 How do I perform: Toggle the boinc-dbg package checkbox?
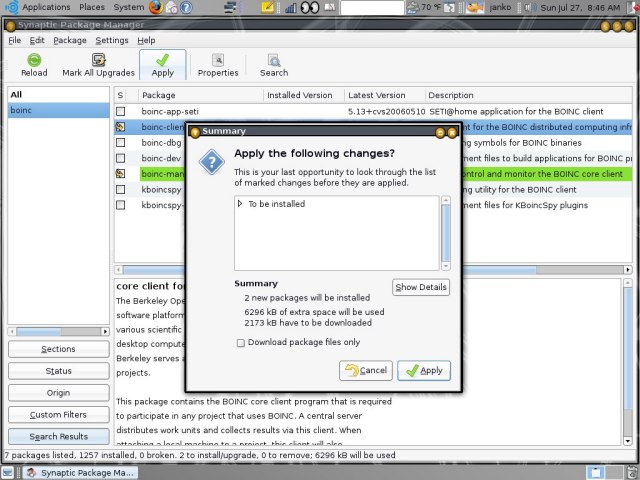point(120,142)
